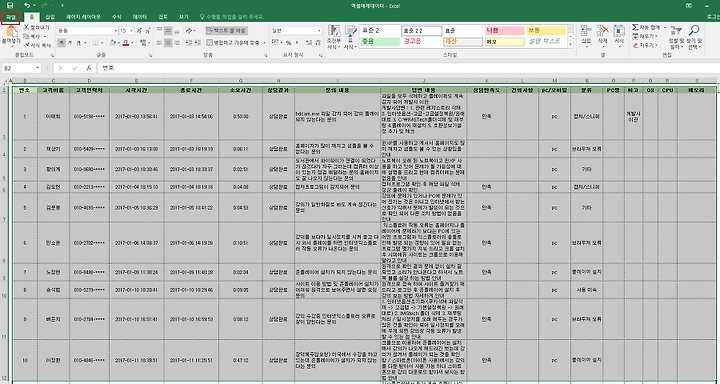720x384 pixels.
Task: Click the Percent Style icon
Action: (x=288, y=43)
